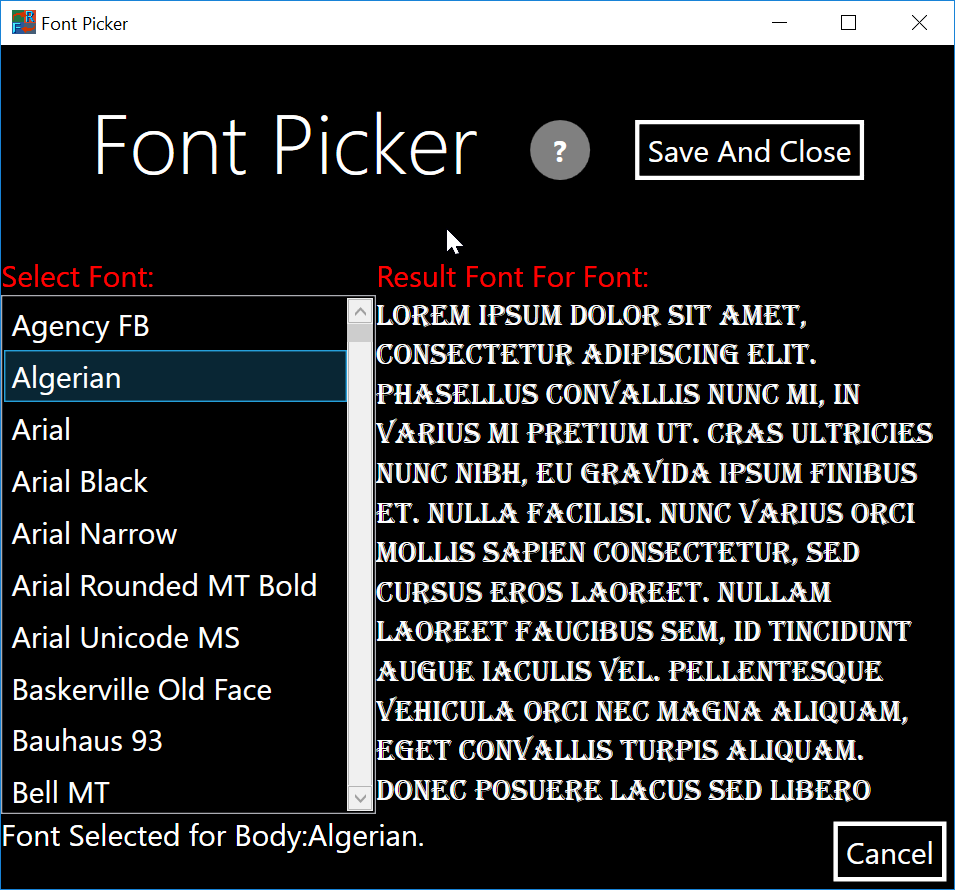Close the Font Picker window
Screen dimensions: 955x890
pyautogui.click(x=919, y=23)
